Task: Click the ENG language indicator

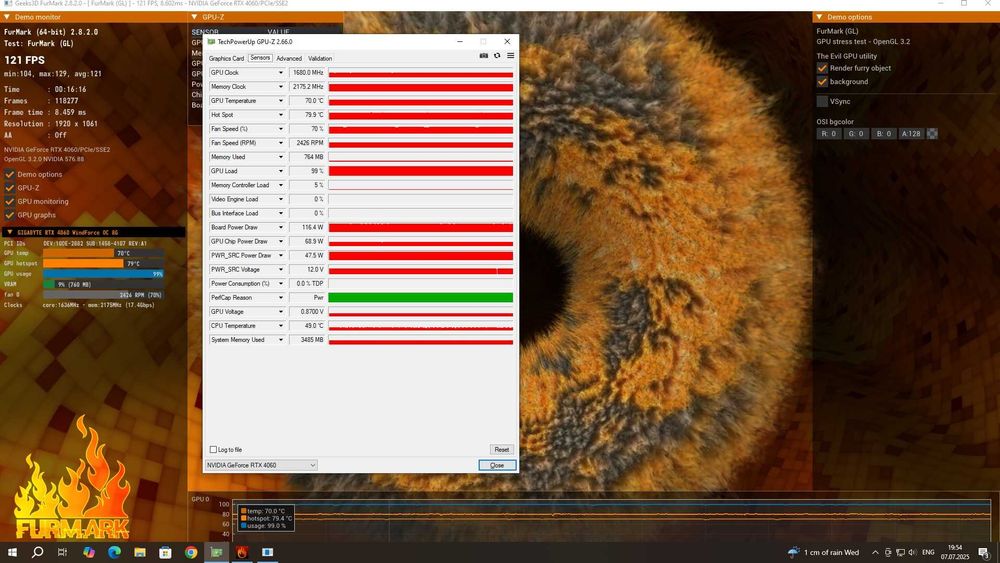Action: point(929,552)
